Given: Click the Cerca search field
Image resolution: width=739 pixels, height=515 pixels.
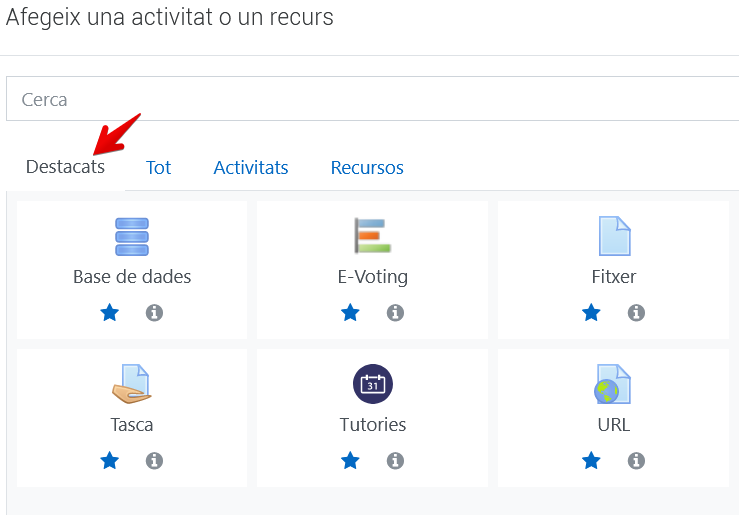Looking at the screenshot, I should [372, 99].
